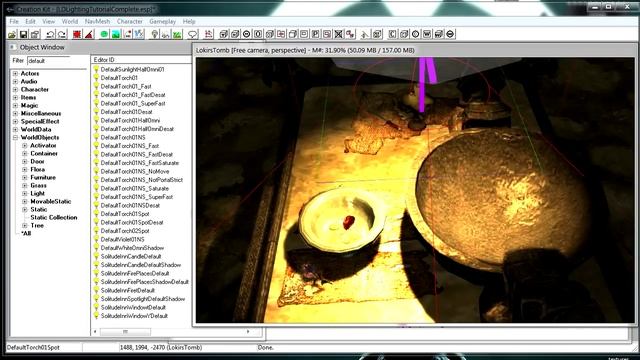Redo the last undone action

pyautogui.click(x=62, y=34)
